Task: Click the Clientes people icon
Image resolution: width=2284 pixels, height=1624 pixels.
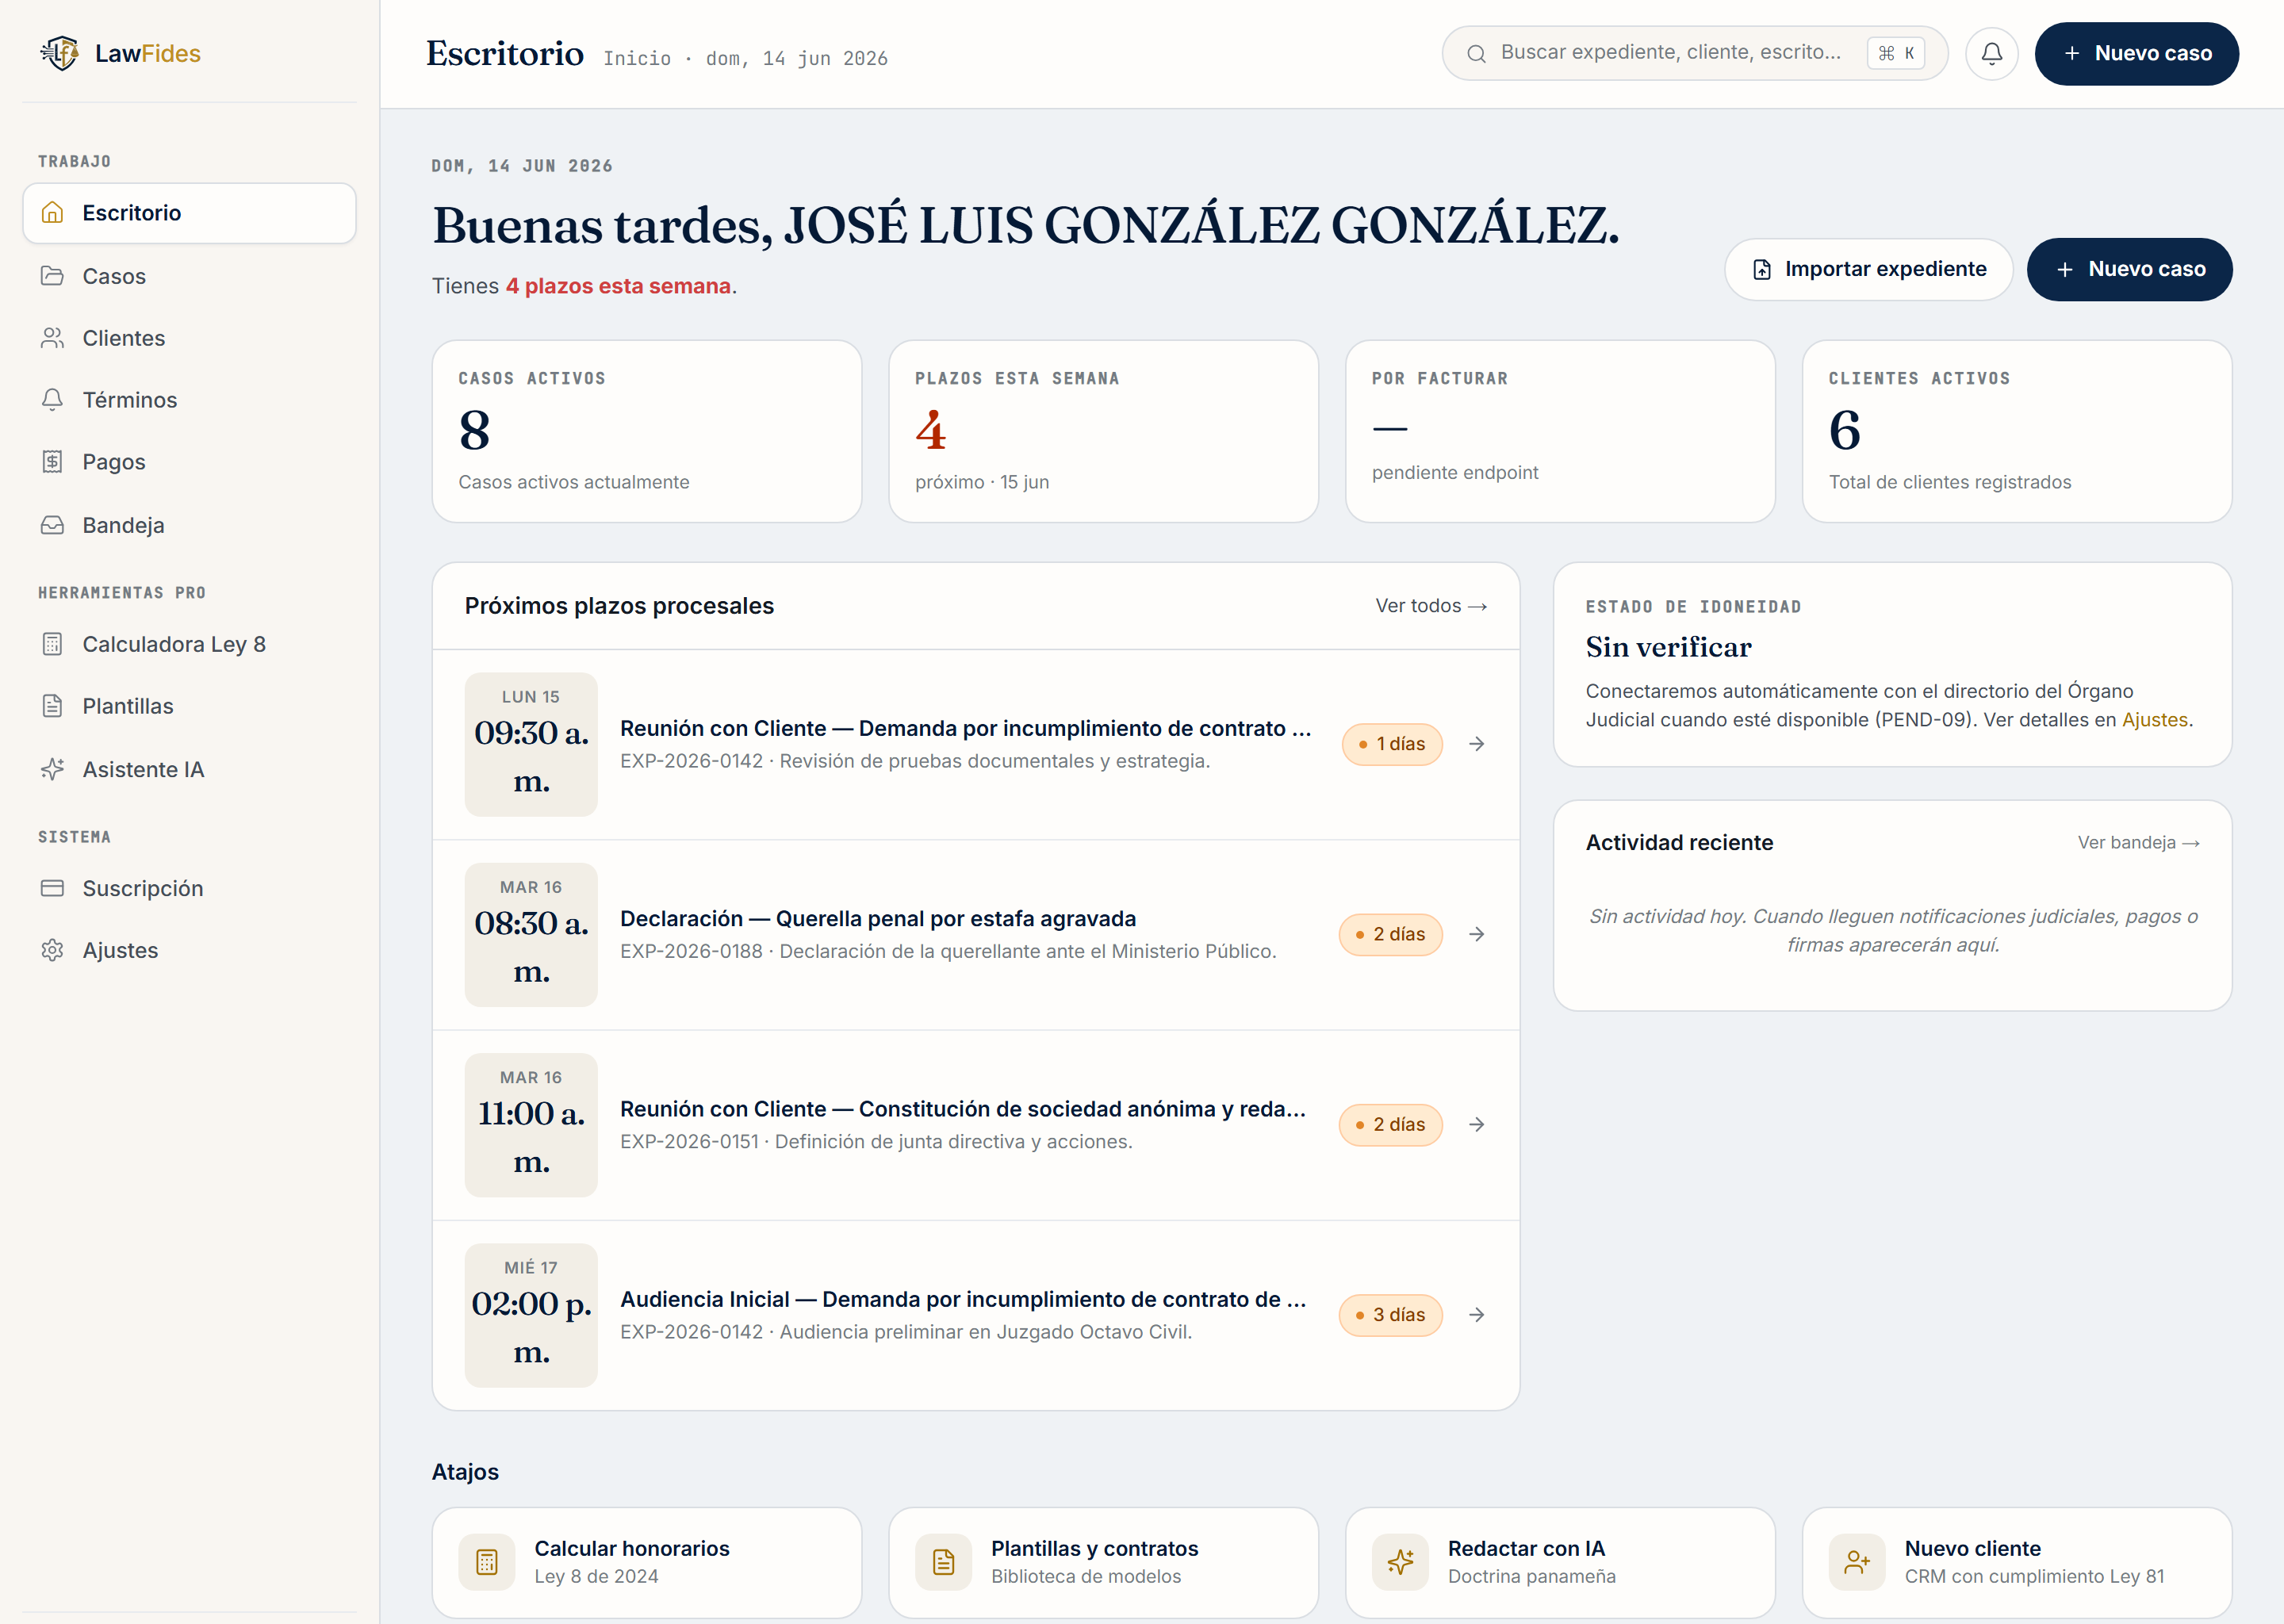Action: (x=53, y=338)
